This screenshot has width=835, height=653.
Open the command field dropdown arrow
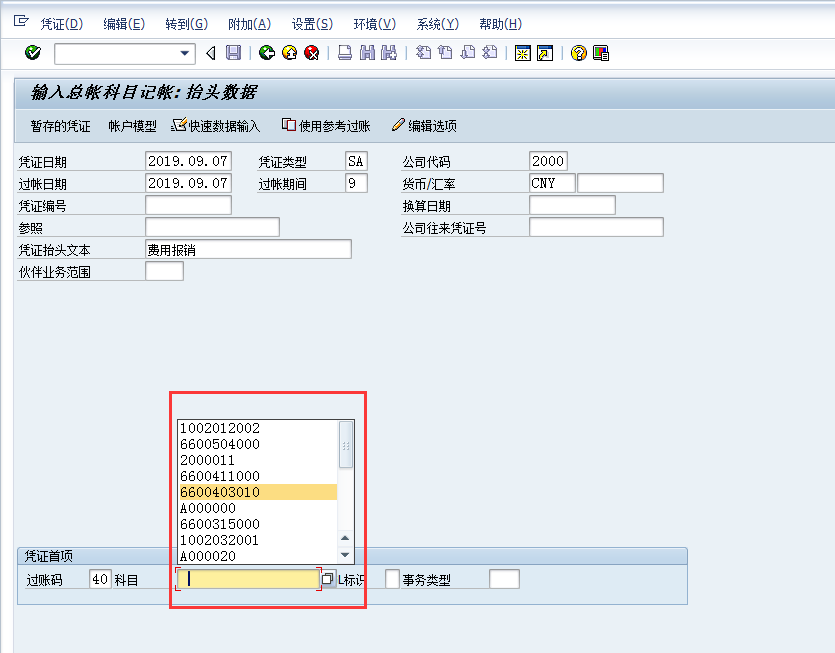tap(184, 53)
